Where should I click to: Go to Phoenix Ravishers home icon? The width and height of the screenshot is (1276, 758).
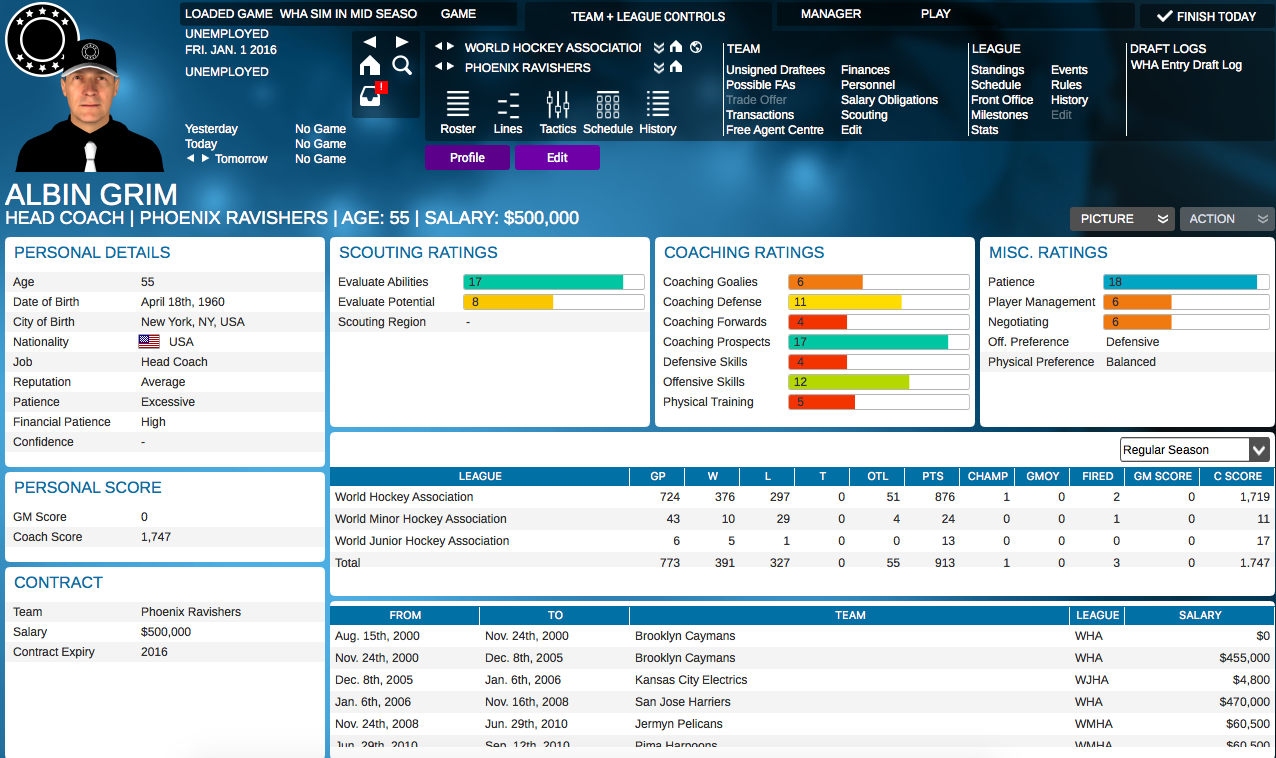(676, 67)
